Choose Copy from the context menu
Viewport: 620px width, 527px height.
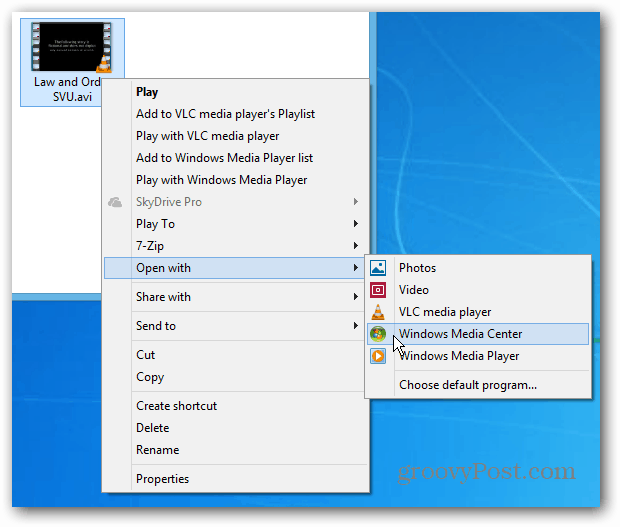(x=236, y=377)
